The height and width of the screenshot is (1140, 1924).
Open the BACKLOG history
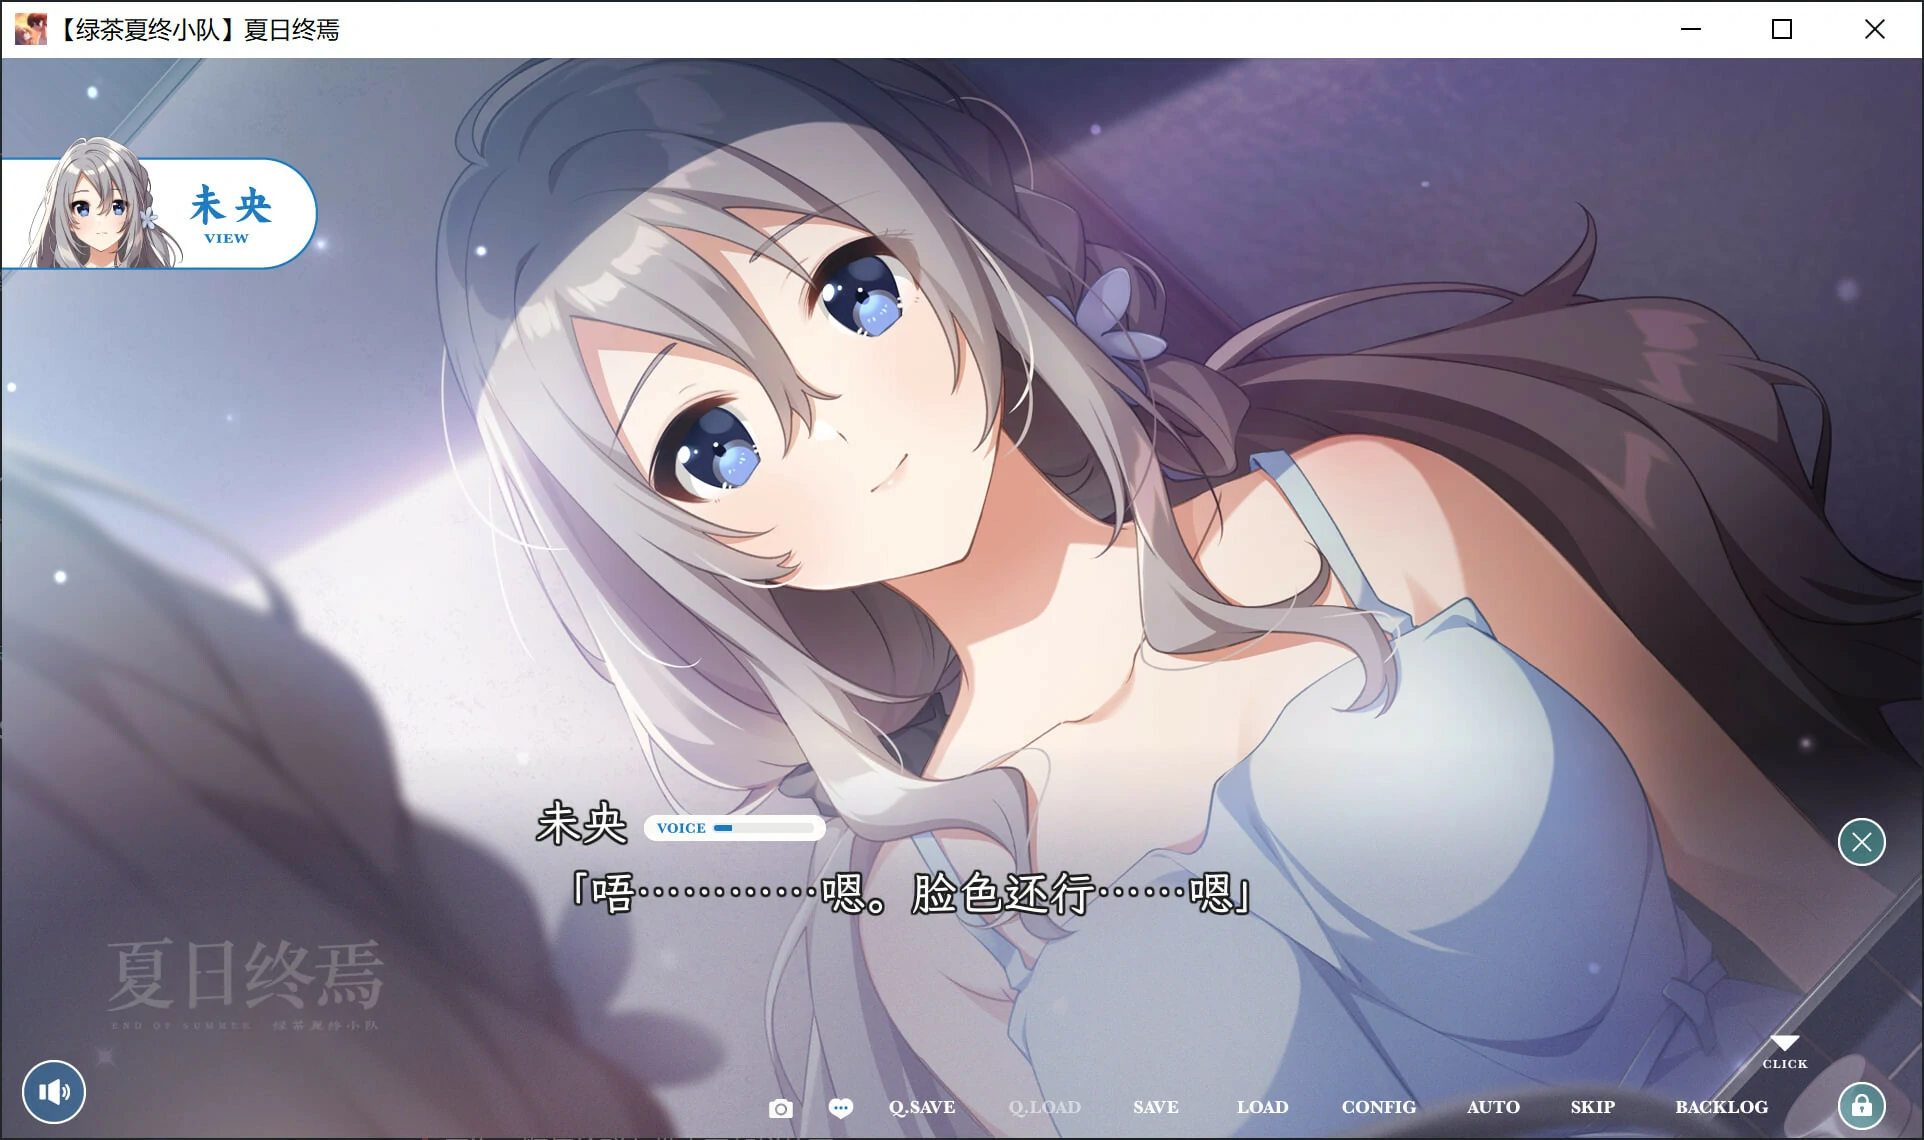tap(1721, 1107)
